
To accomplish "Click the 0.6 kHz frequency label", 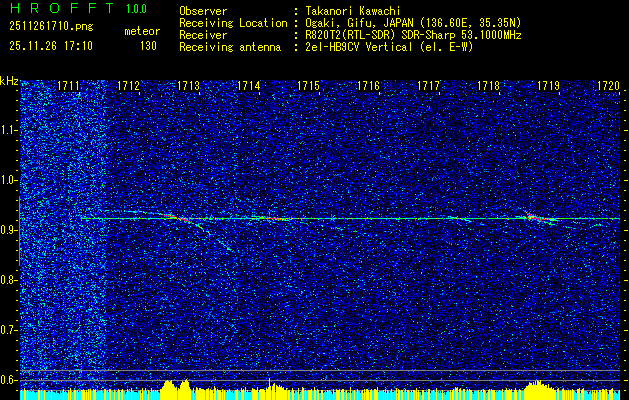I will coord(7,380).
